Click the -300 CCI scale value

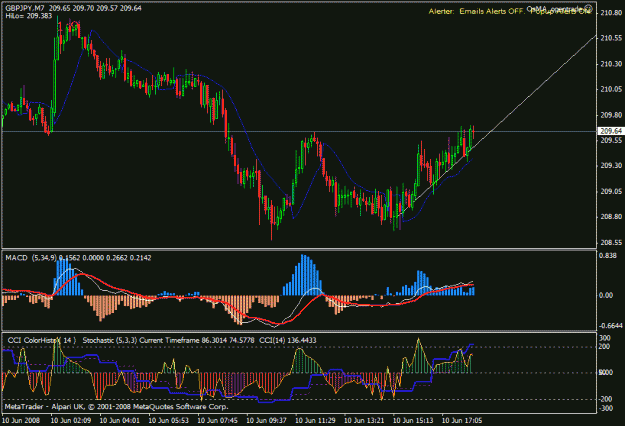click(x=606, y=408)
